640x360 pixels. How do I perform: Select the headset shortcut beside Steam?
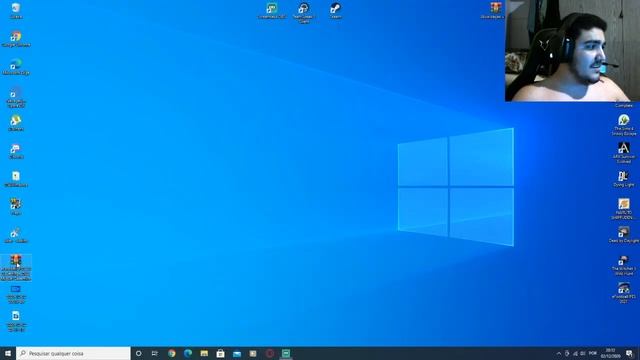tap(304, 12)
